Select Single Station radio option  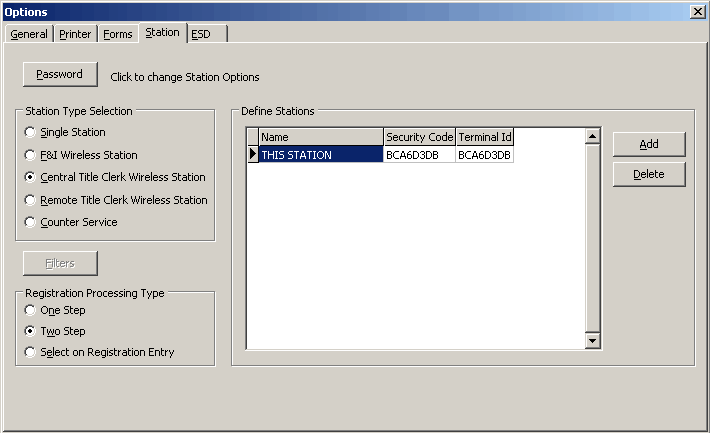click(65, 132)
